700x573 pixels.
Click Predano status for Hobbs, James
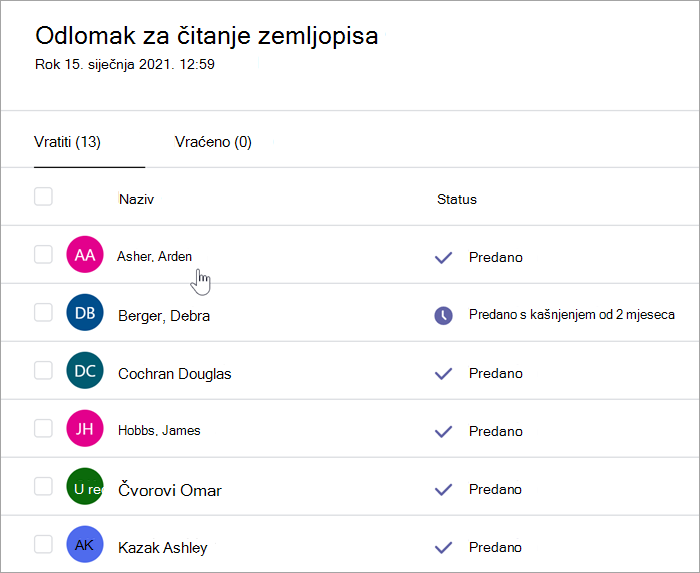click(496, 432)
